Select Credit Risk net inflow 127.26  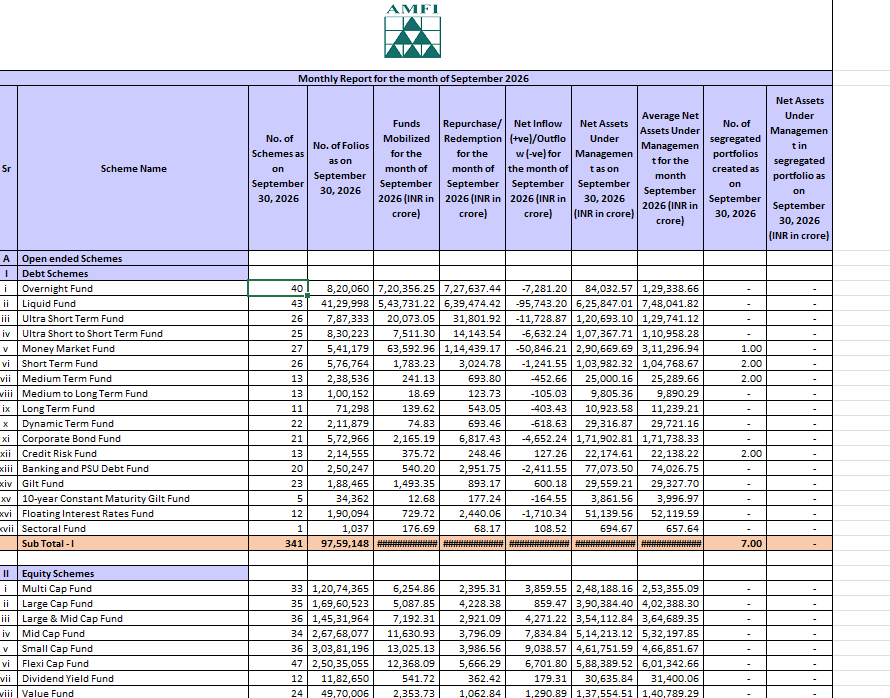coord(538,454)
